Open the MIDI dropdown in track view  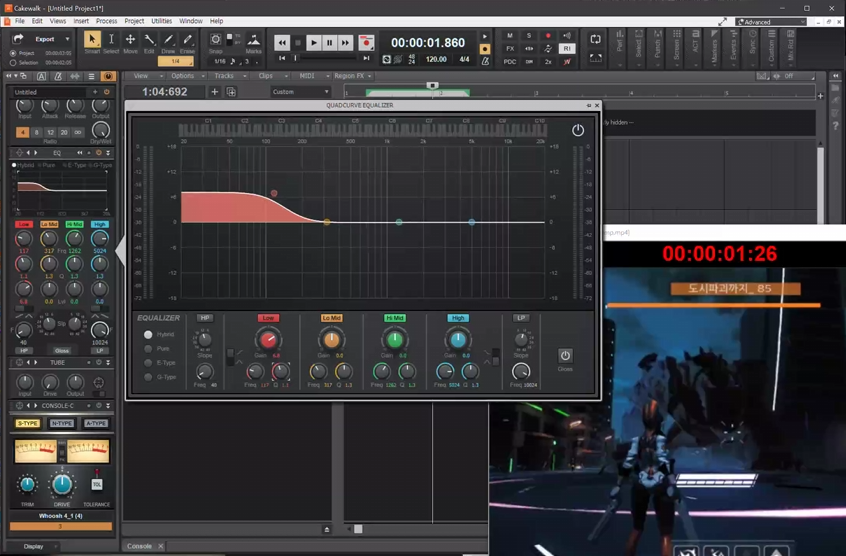[x=310, y=76]
